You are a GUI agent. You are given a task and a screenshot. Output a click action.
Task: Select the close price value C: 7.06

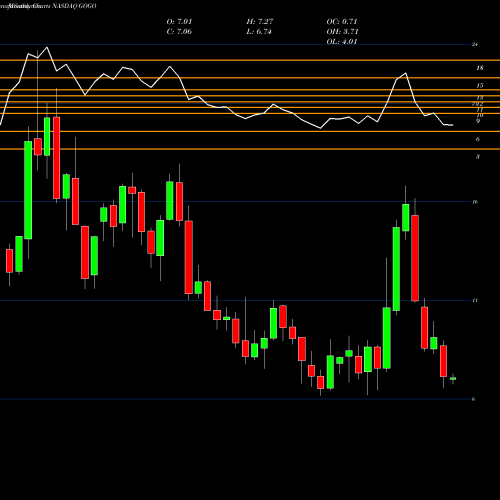179,32
